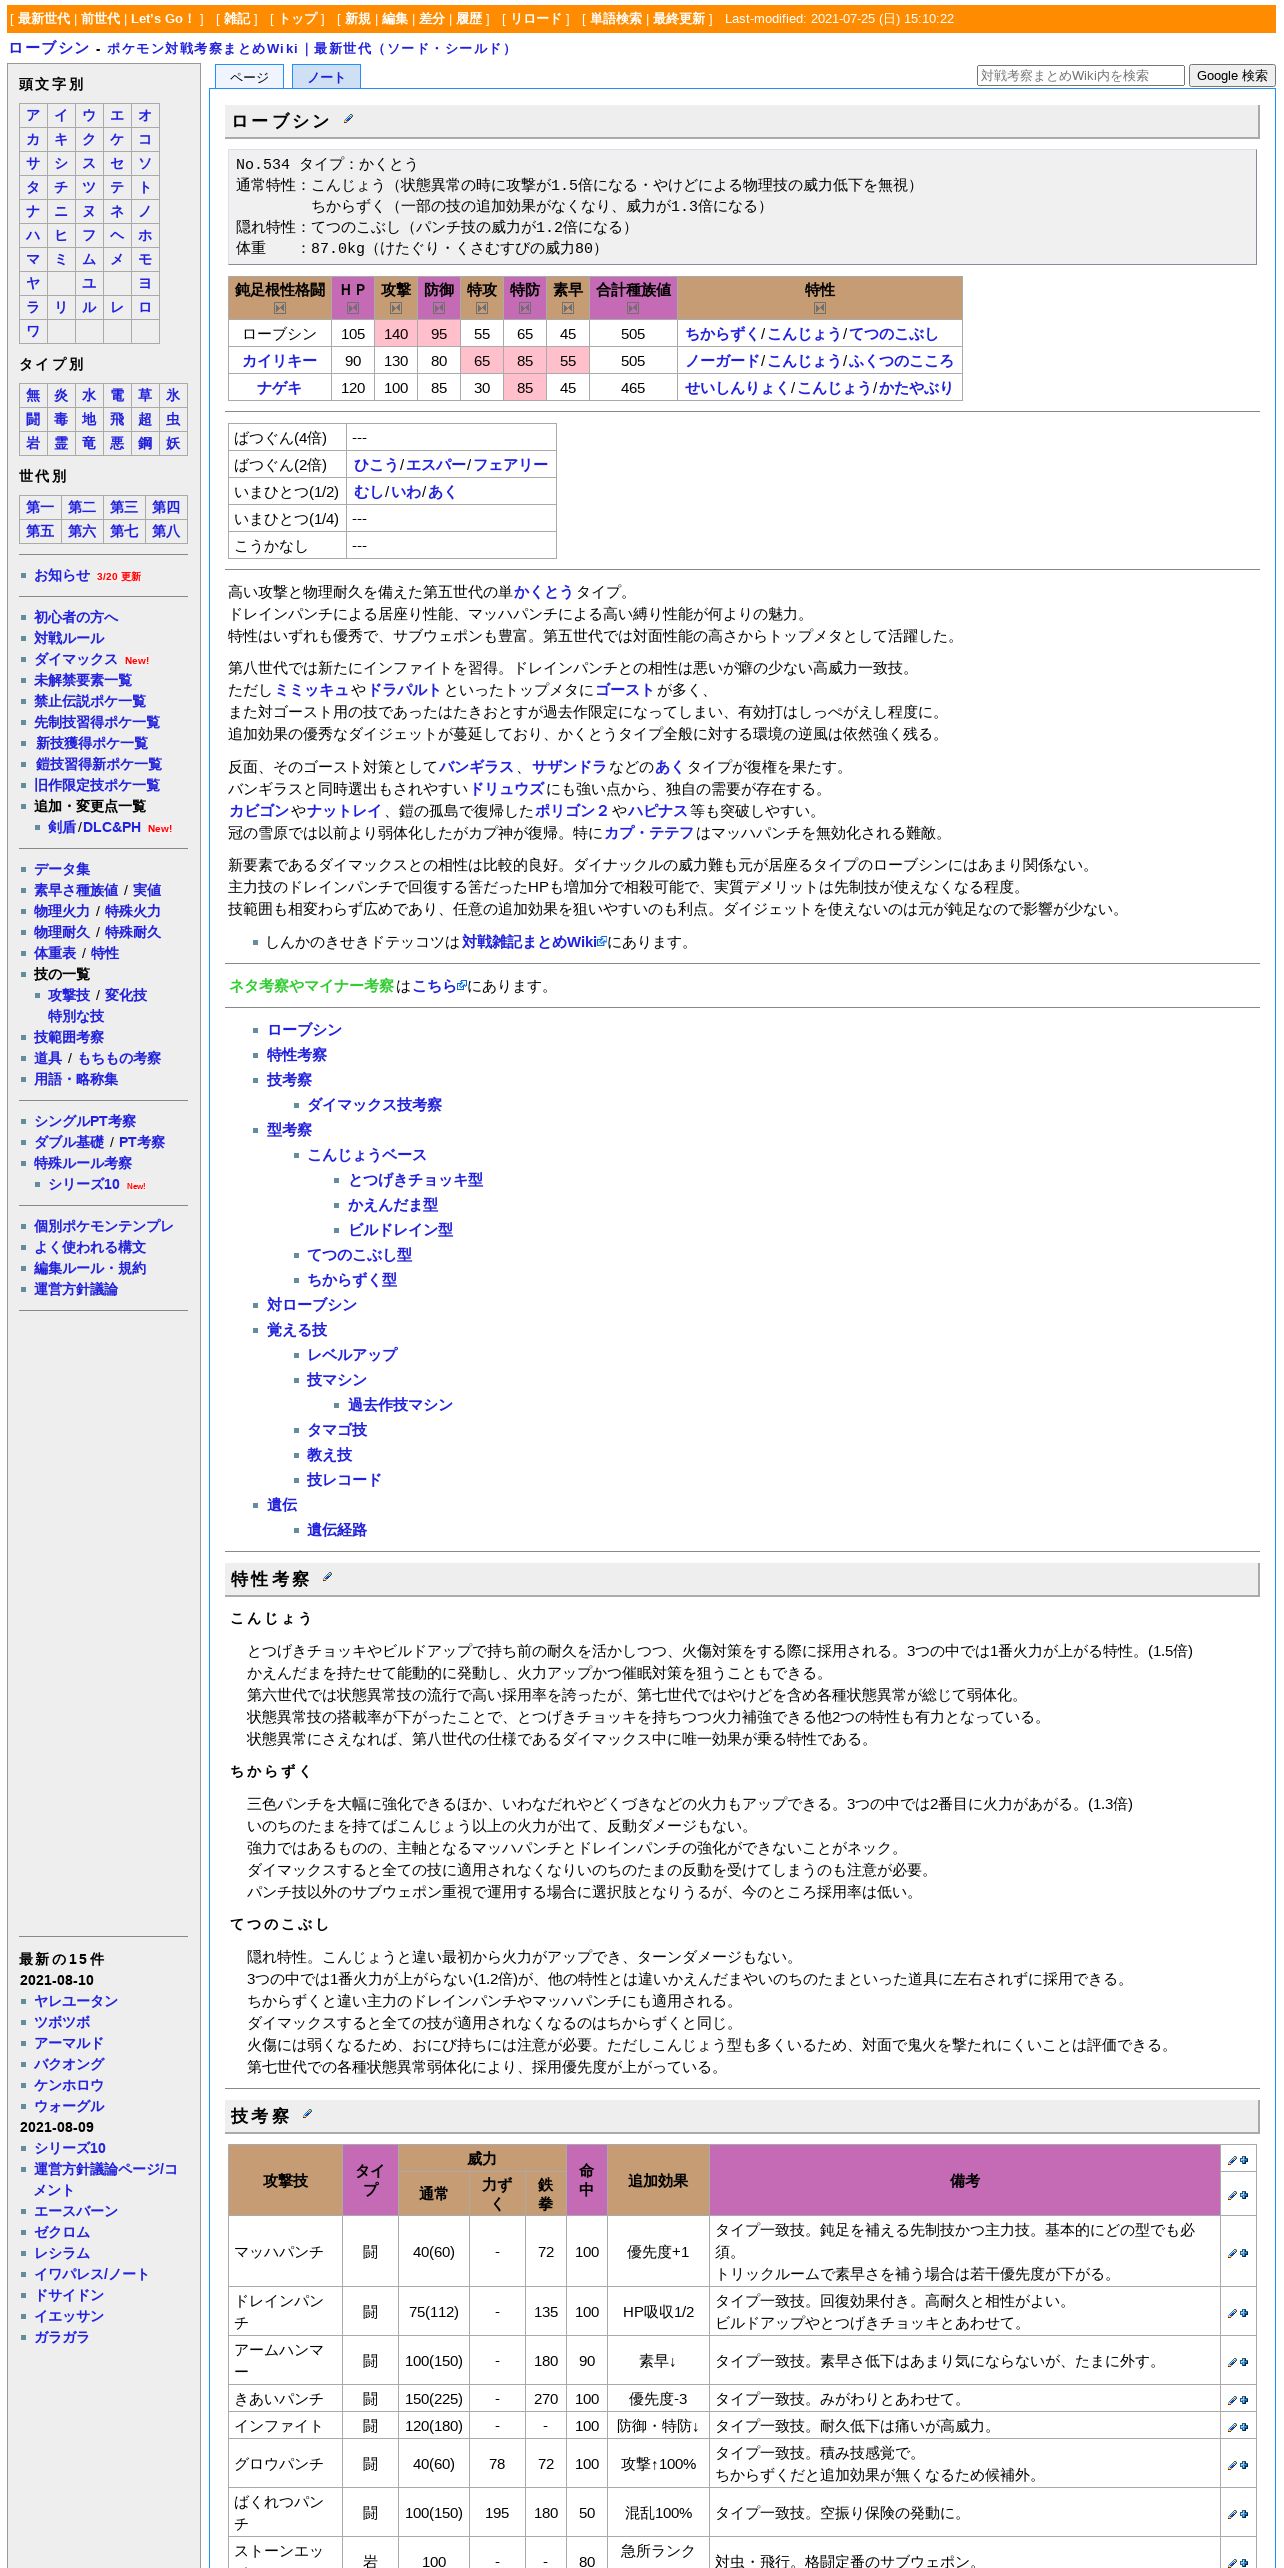This screenshot has height=2568, width=1284.
Task: Click date text '2021-08-10' in recent list
Action: pyautogui.click(x=57, y=1980)
